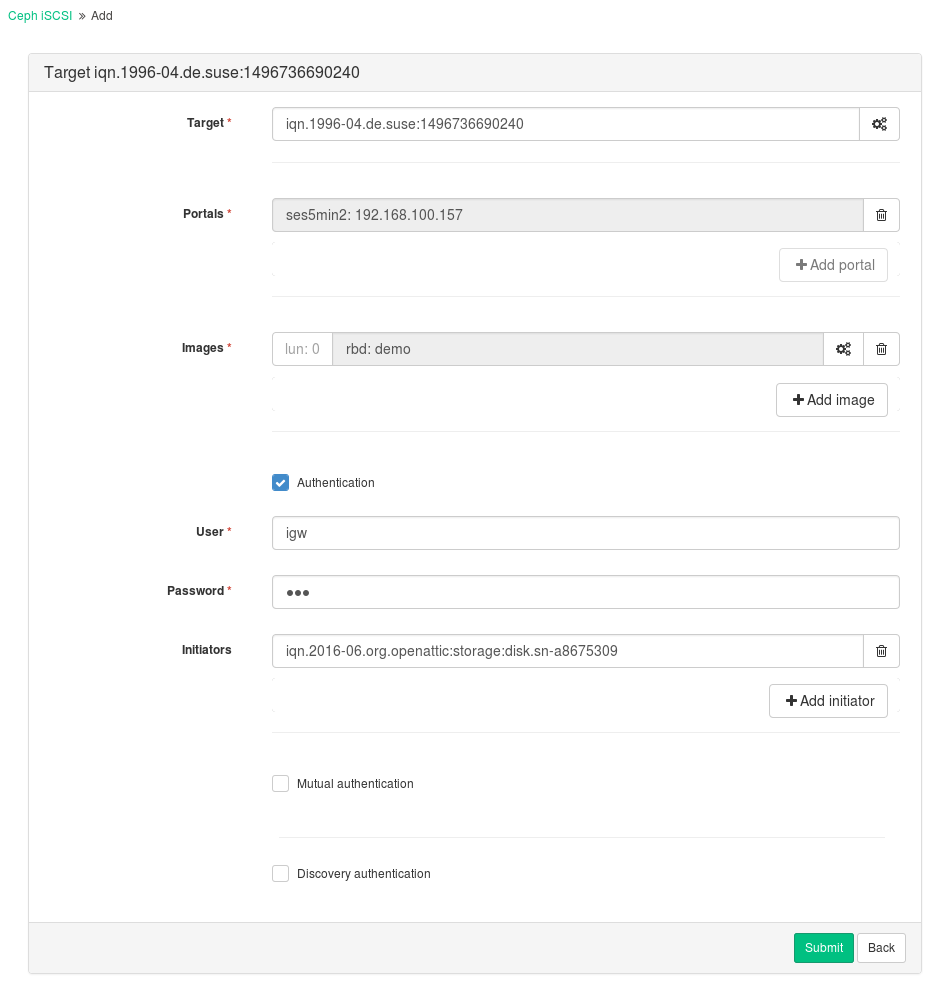Delete the ses5min2 portal entry
Image resolution: width=948 pixels, height=987 pixels.
tap(881, 215)
